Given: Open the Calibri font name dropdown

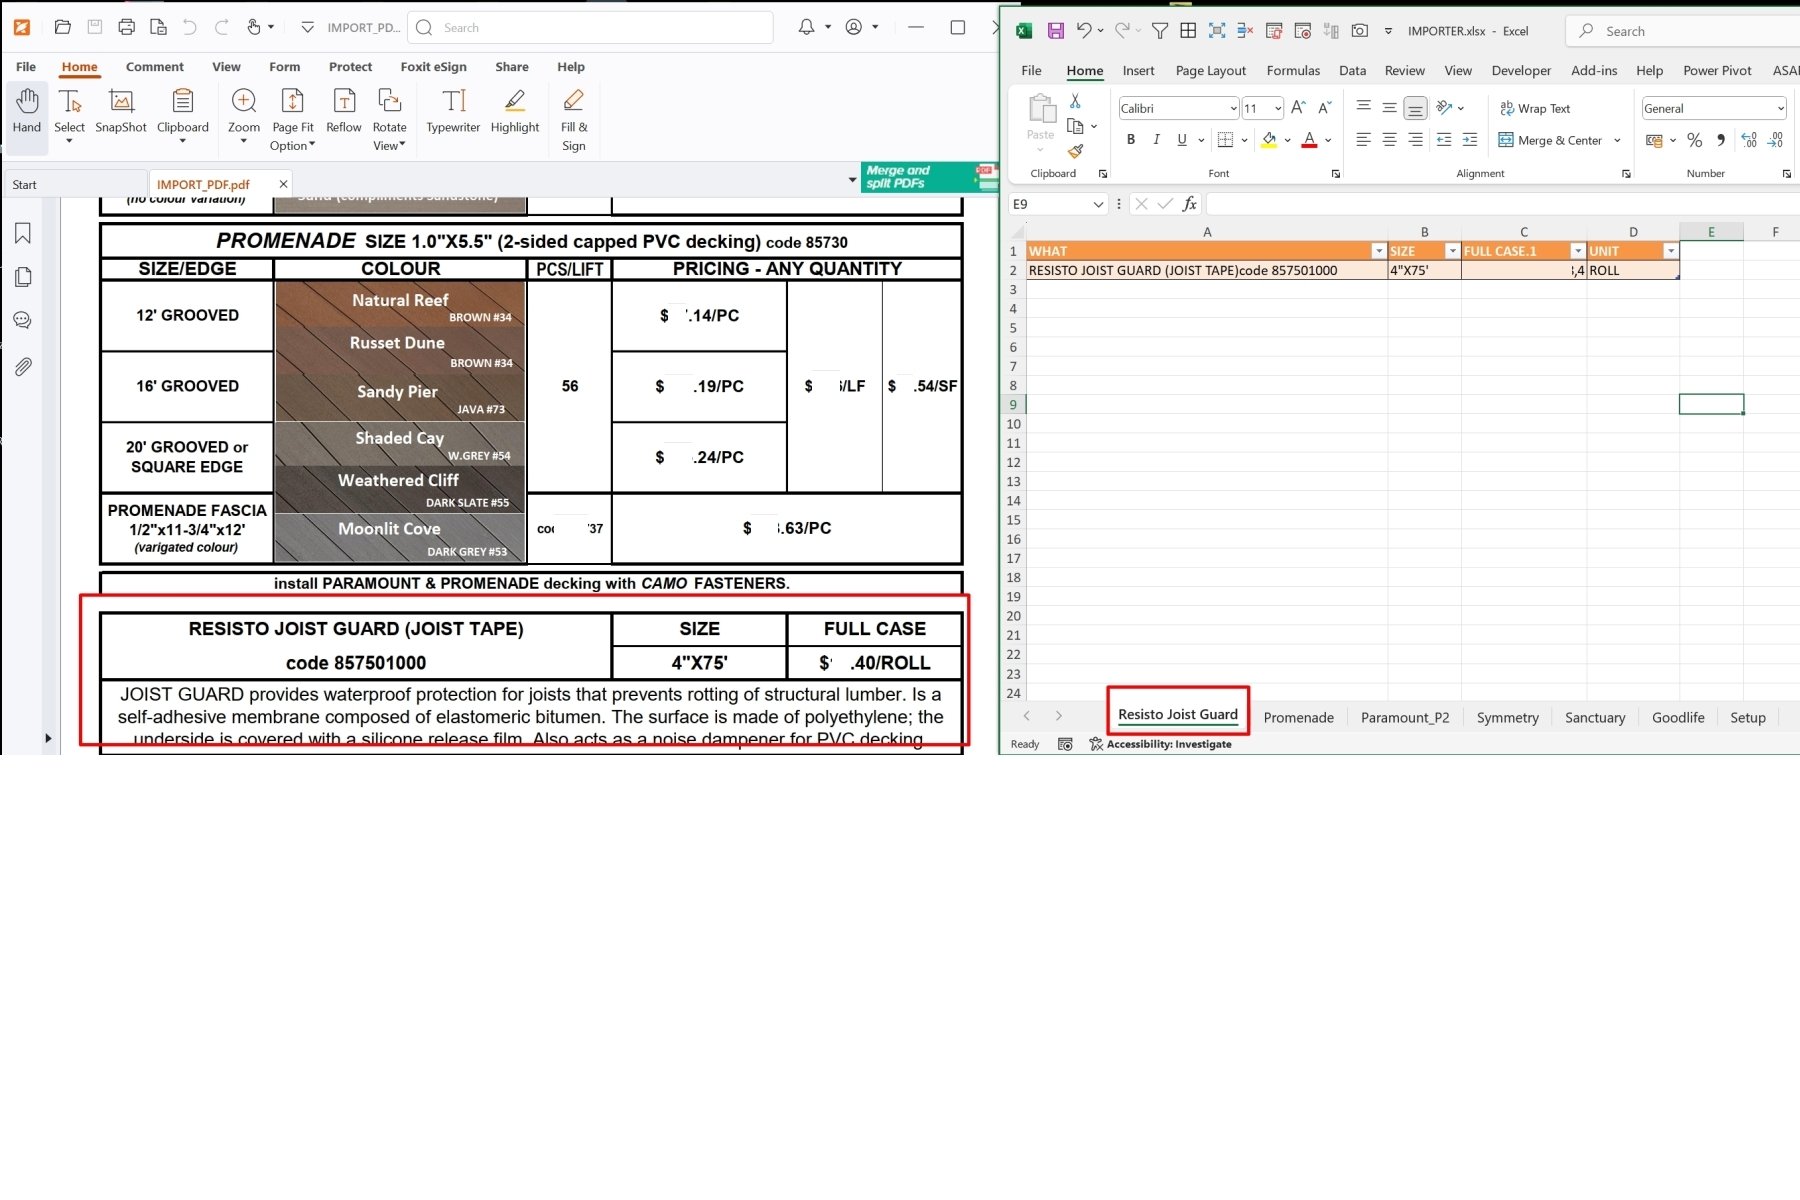Looking at the screenshot, I should (x=1232, y=108).
